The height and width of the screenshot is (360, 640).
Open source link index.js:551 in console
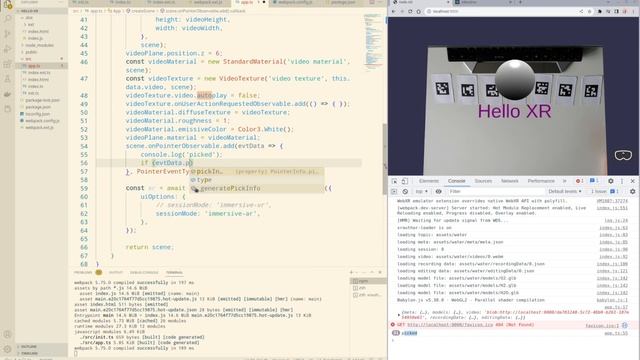(612, 208)
